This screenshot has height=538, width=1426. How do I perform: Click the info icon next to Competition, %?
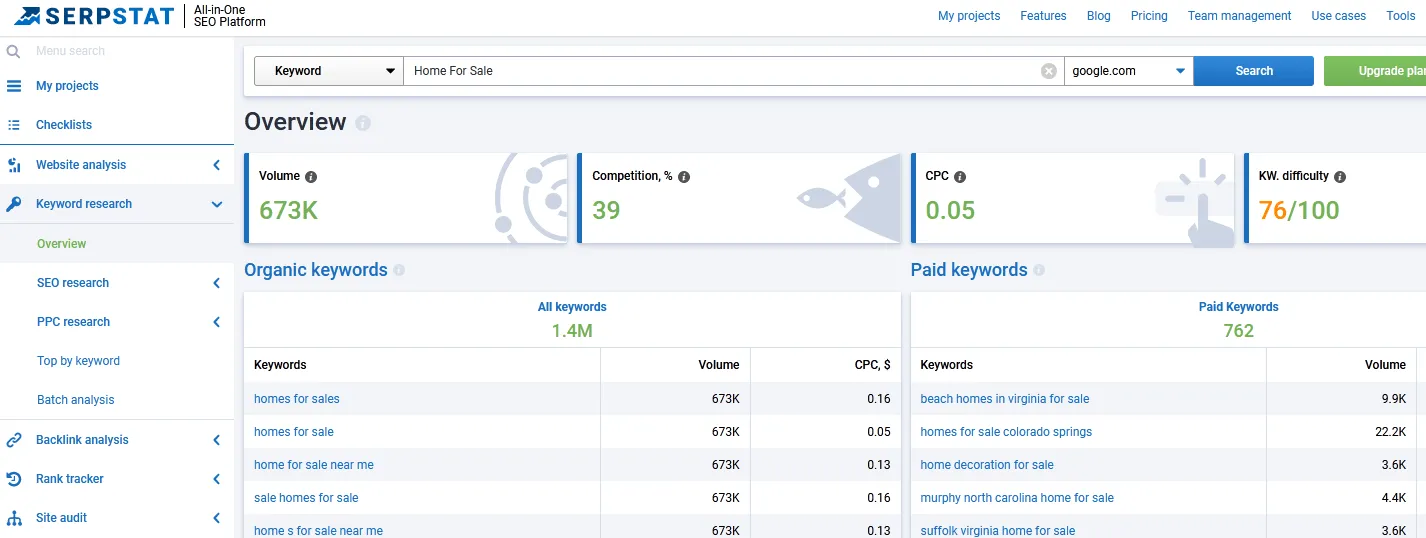tap(684, 177)
